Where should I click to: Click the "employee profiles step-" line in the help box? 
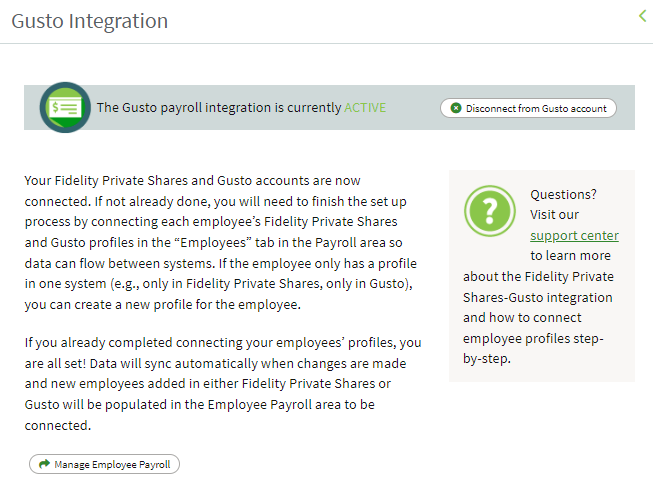pos(533,339)
